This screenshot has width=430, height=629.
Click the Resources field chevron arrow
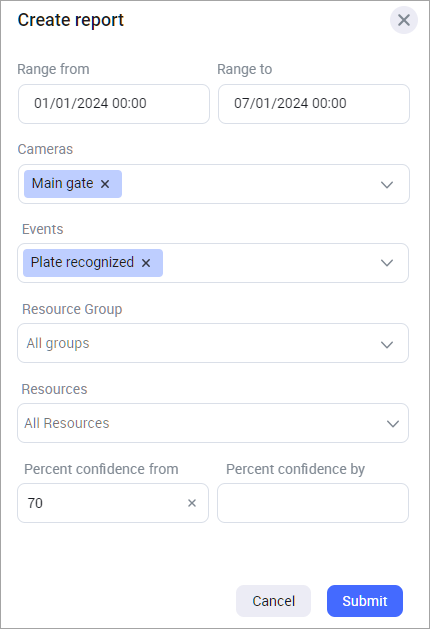393,424
